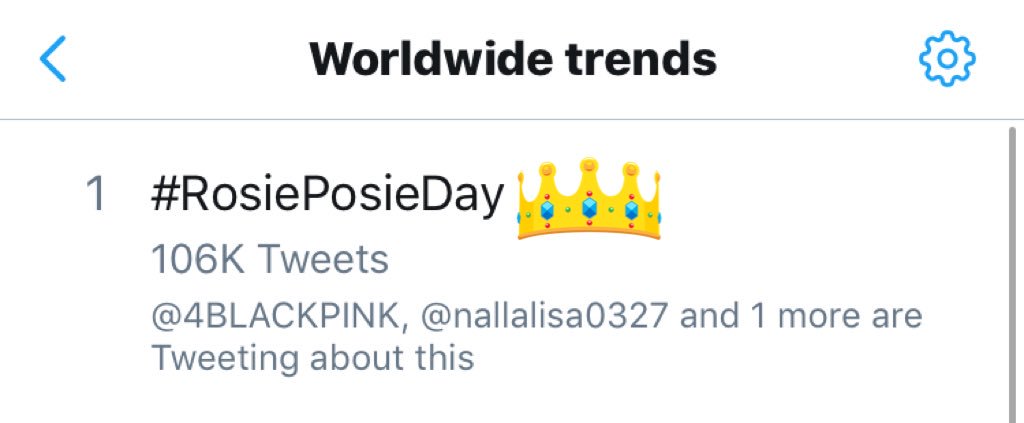Click the word "Tweets" under hashtag
Image resolution: width=1024 pixels, height=423 pixels.
tap(323, 260)
